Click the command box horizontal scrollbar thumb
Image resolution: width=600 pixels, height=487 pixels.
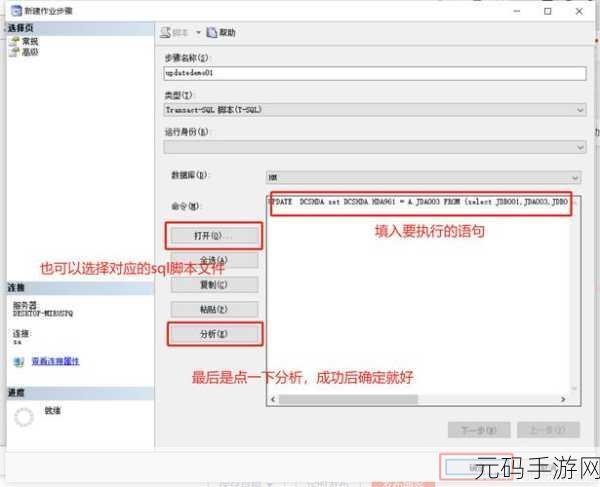pyautogui.click(x=348, y=399)
